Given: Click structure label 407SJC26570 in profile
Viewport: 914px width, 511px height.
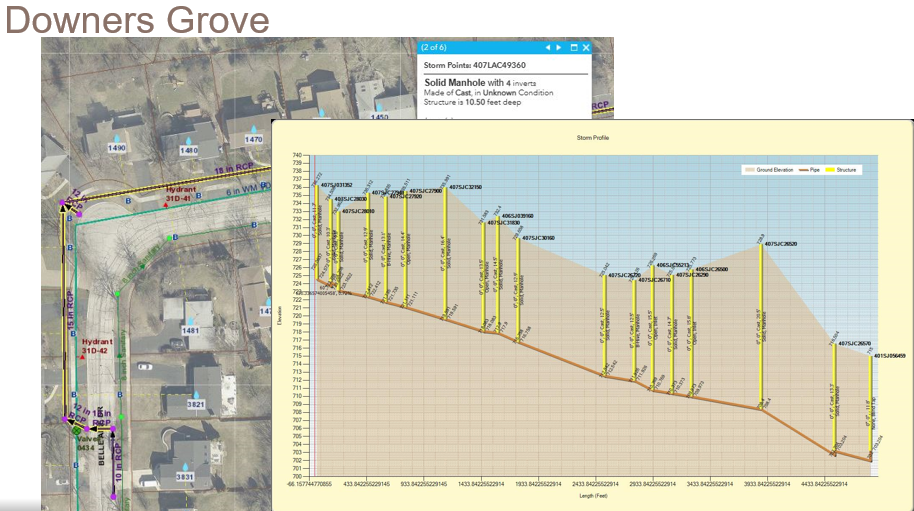Looking at the screenshot, I should coord(855,344).
